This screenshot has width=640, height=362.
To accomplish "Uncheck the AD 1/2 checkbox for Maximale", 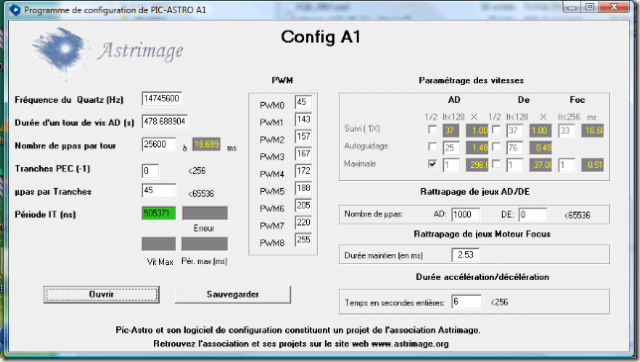I will (x=432, y=164).
